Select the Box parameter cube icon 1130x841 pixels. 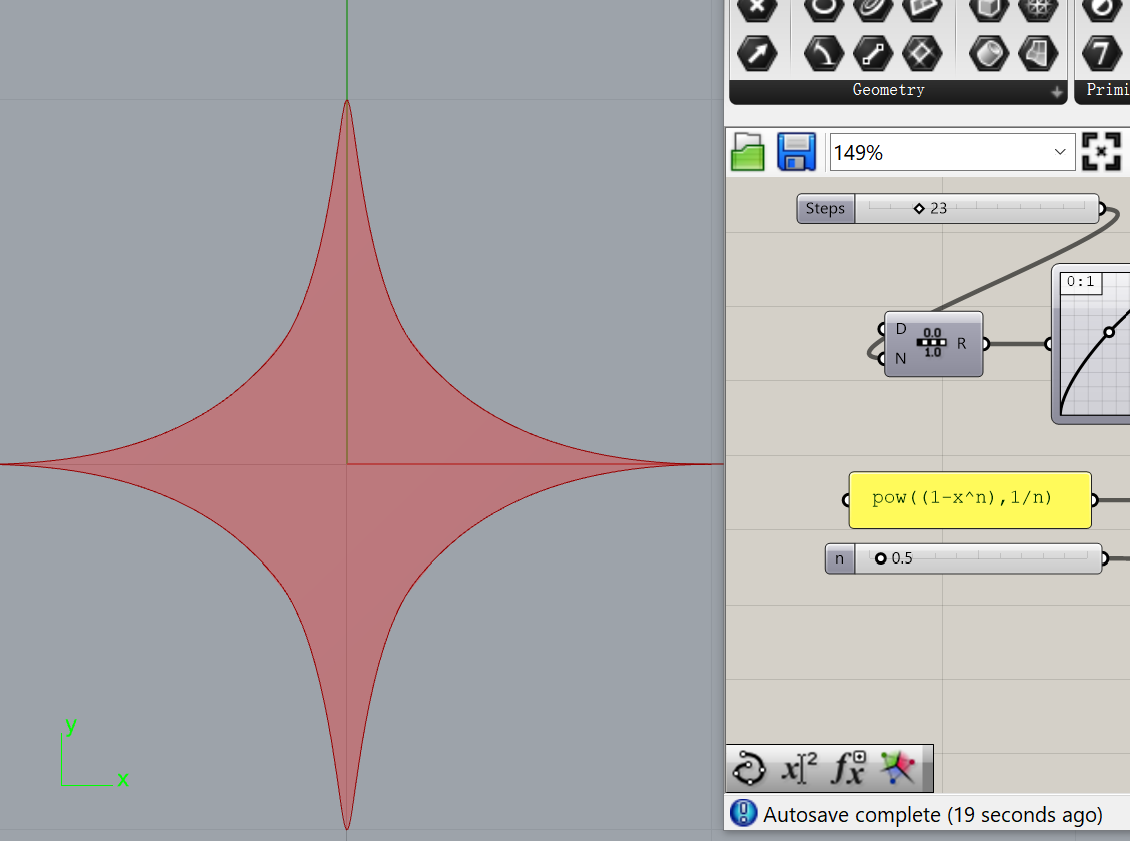(x=989, y=10)
